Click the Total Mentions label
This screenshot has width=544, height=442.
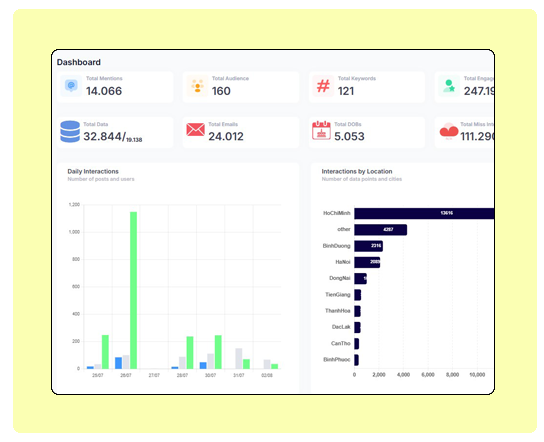point(104,78)
